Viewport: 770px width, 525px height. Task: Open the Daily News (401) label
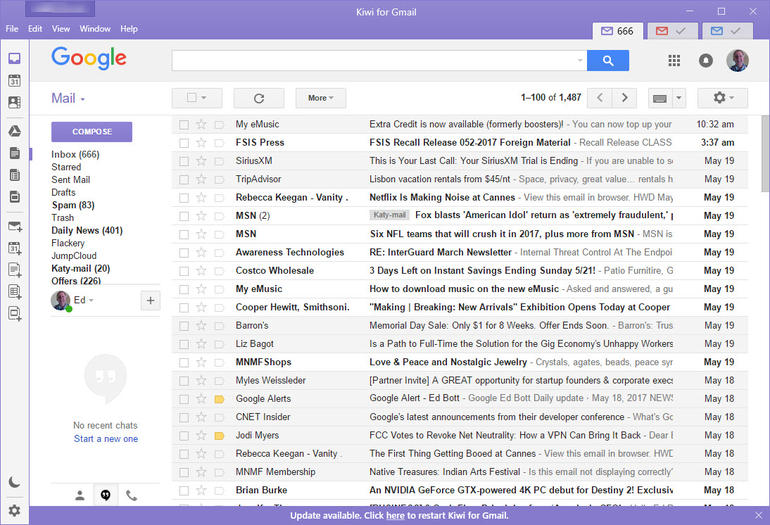pyautogui.click(x=87, y=230)
